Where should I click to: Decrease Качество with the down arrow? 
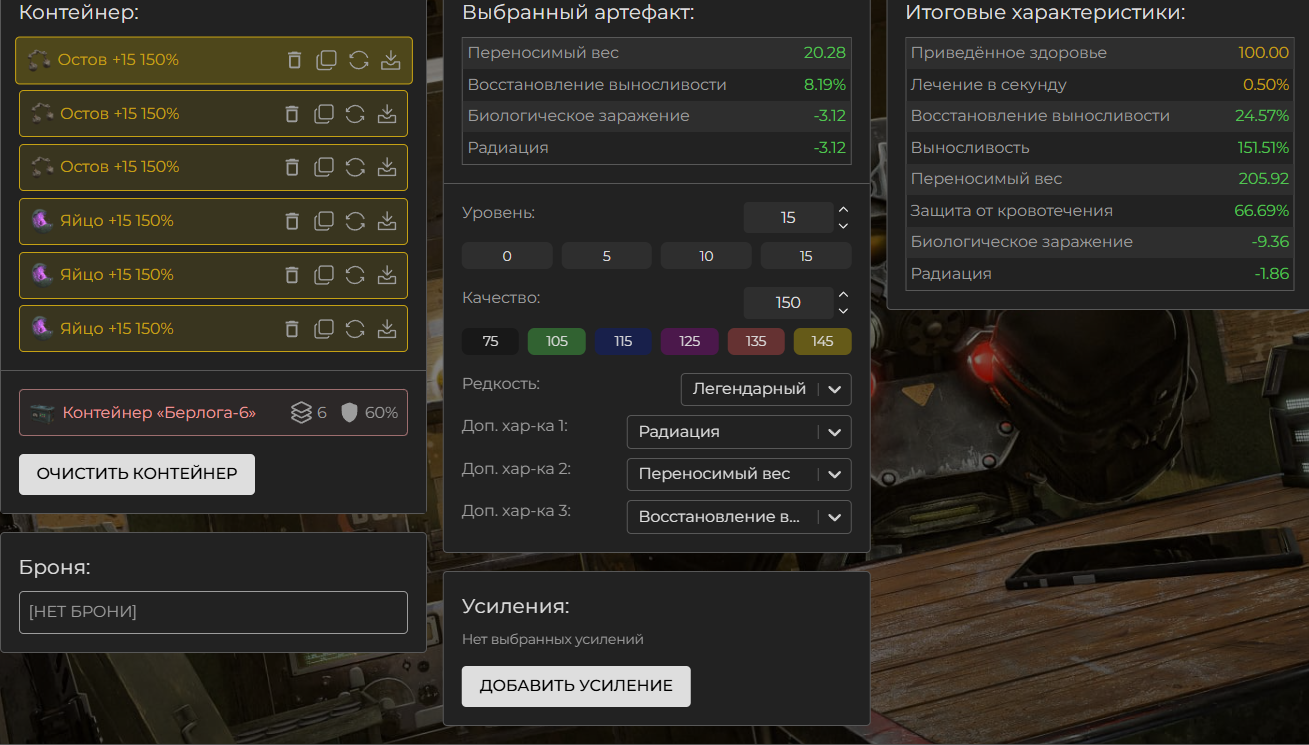point(843,311)
